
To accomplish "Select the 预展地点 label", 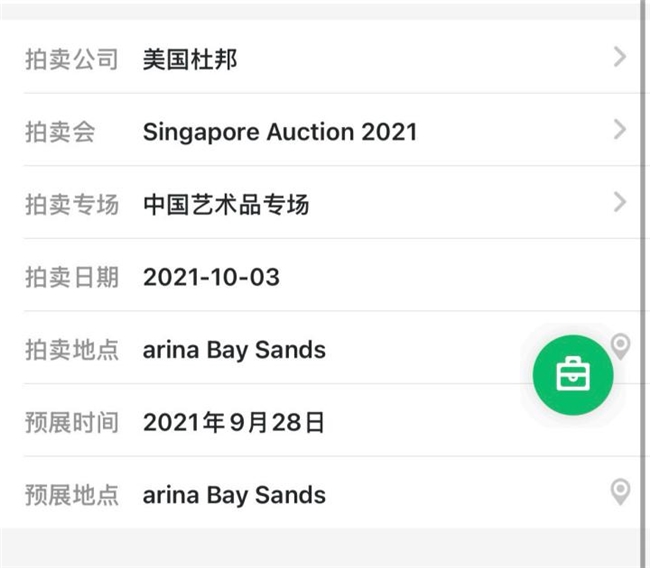I will pos(72,495).
